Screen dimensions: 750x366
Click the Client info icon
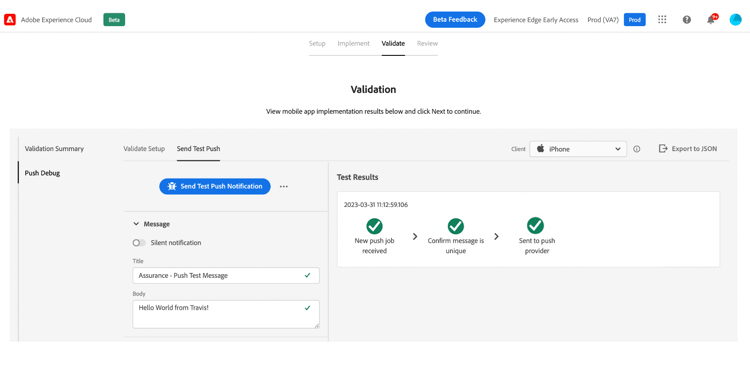[637, 149]
